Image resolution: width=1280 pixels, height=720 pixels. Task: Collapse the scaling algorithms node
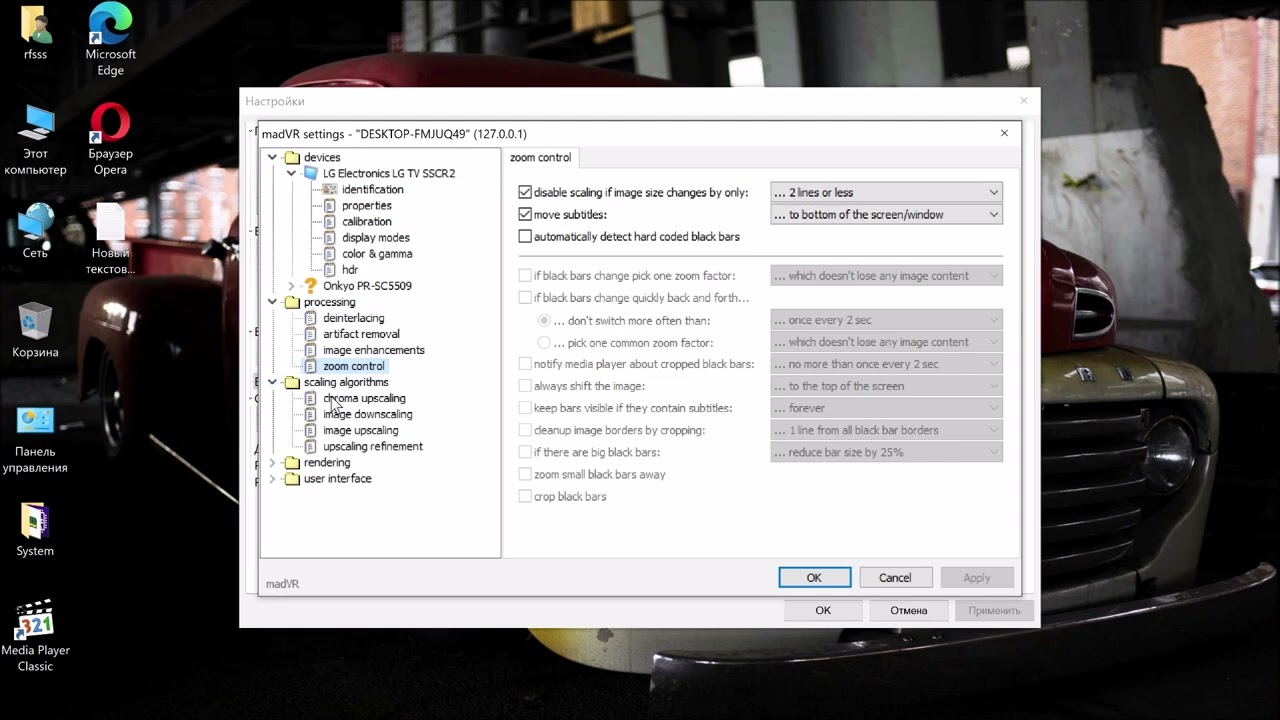coord(272,382)
